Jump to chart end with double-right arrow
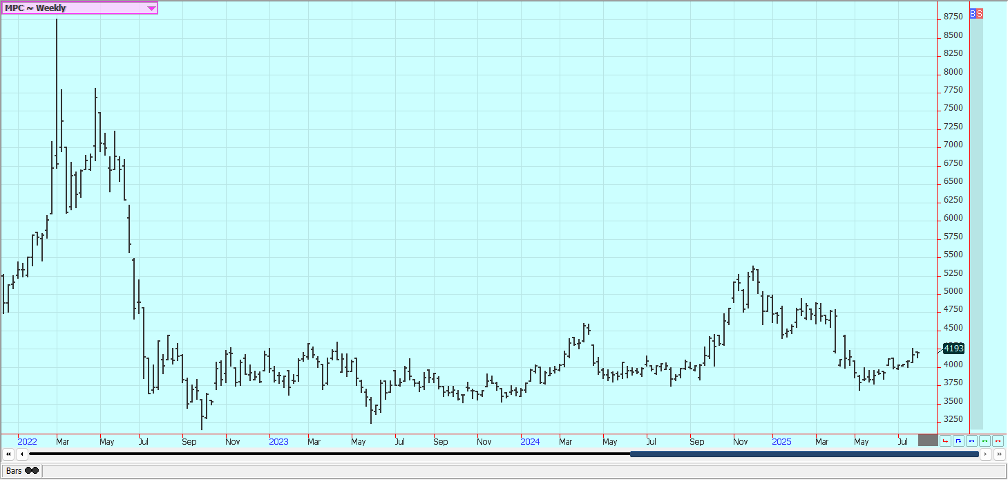The height and width of the screenshot is (480, 1008). 998,454
